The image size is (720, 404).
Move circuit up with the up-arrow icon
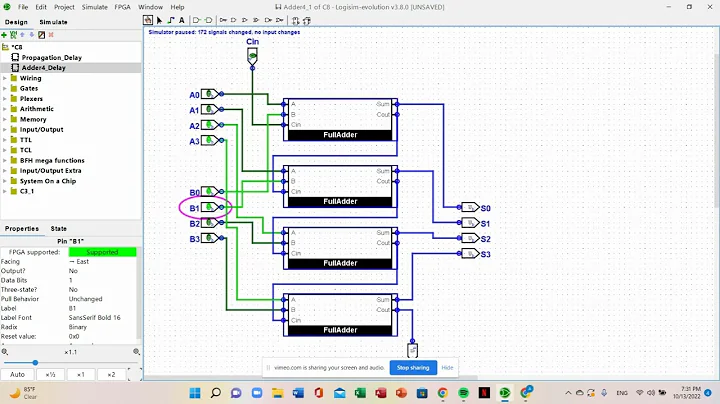point(22,35)
